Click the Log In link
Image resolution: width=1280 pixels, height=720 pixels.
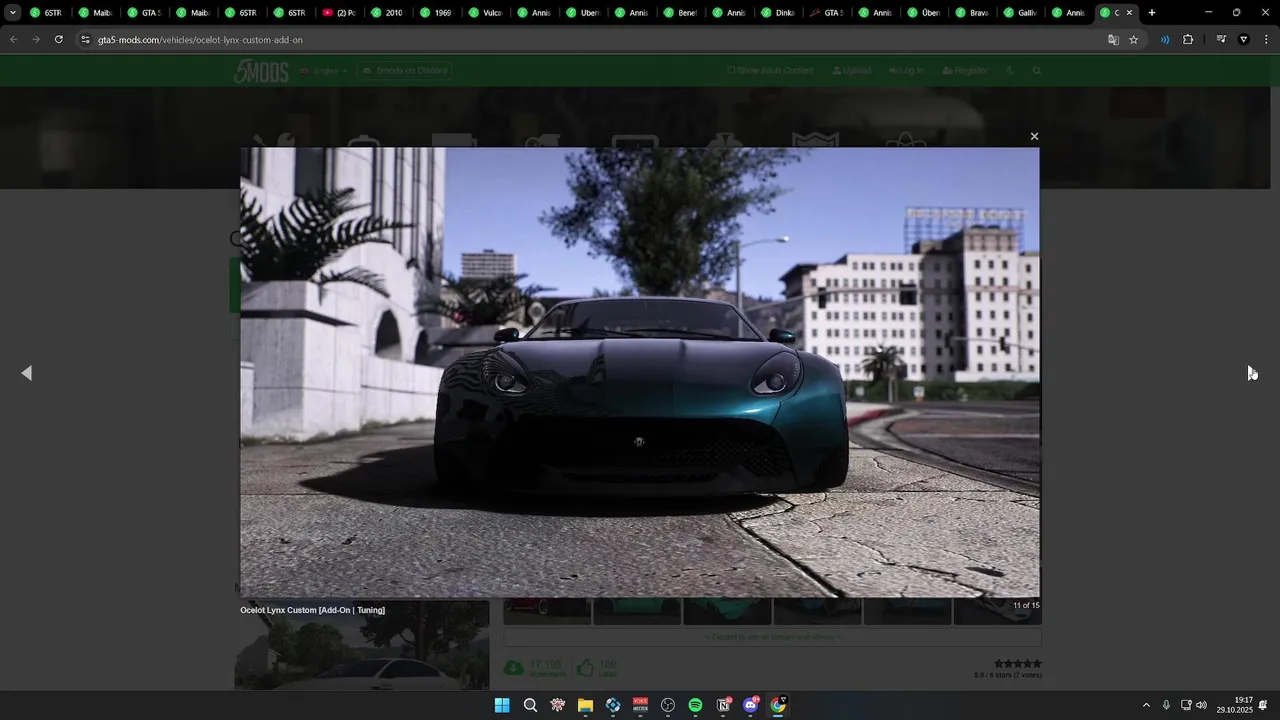coord(906,71)
